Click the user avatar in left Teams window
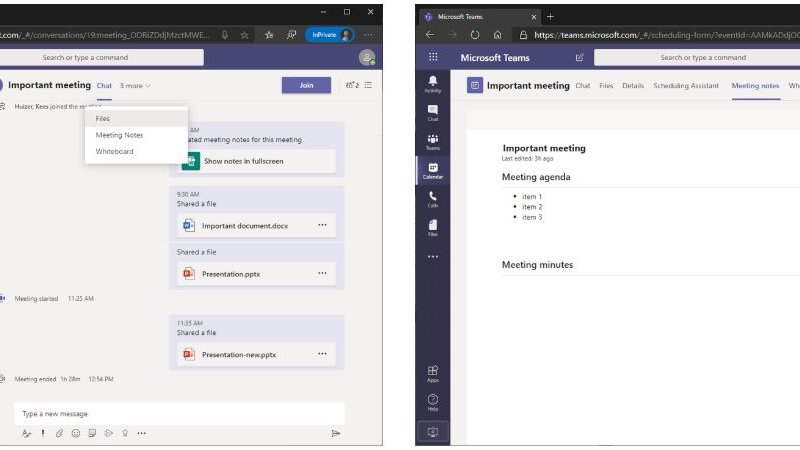The width and height of the screenshot is (800, 450). click(366, 57)
